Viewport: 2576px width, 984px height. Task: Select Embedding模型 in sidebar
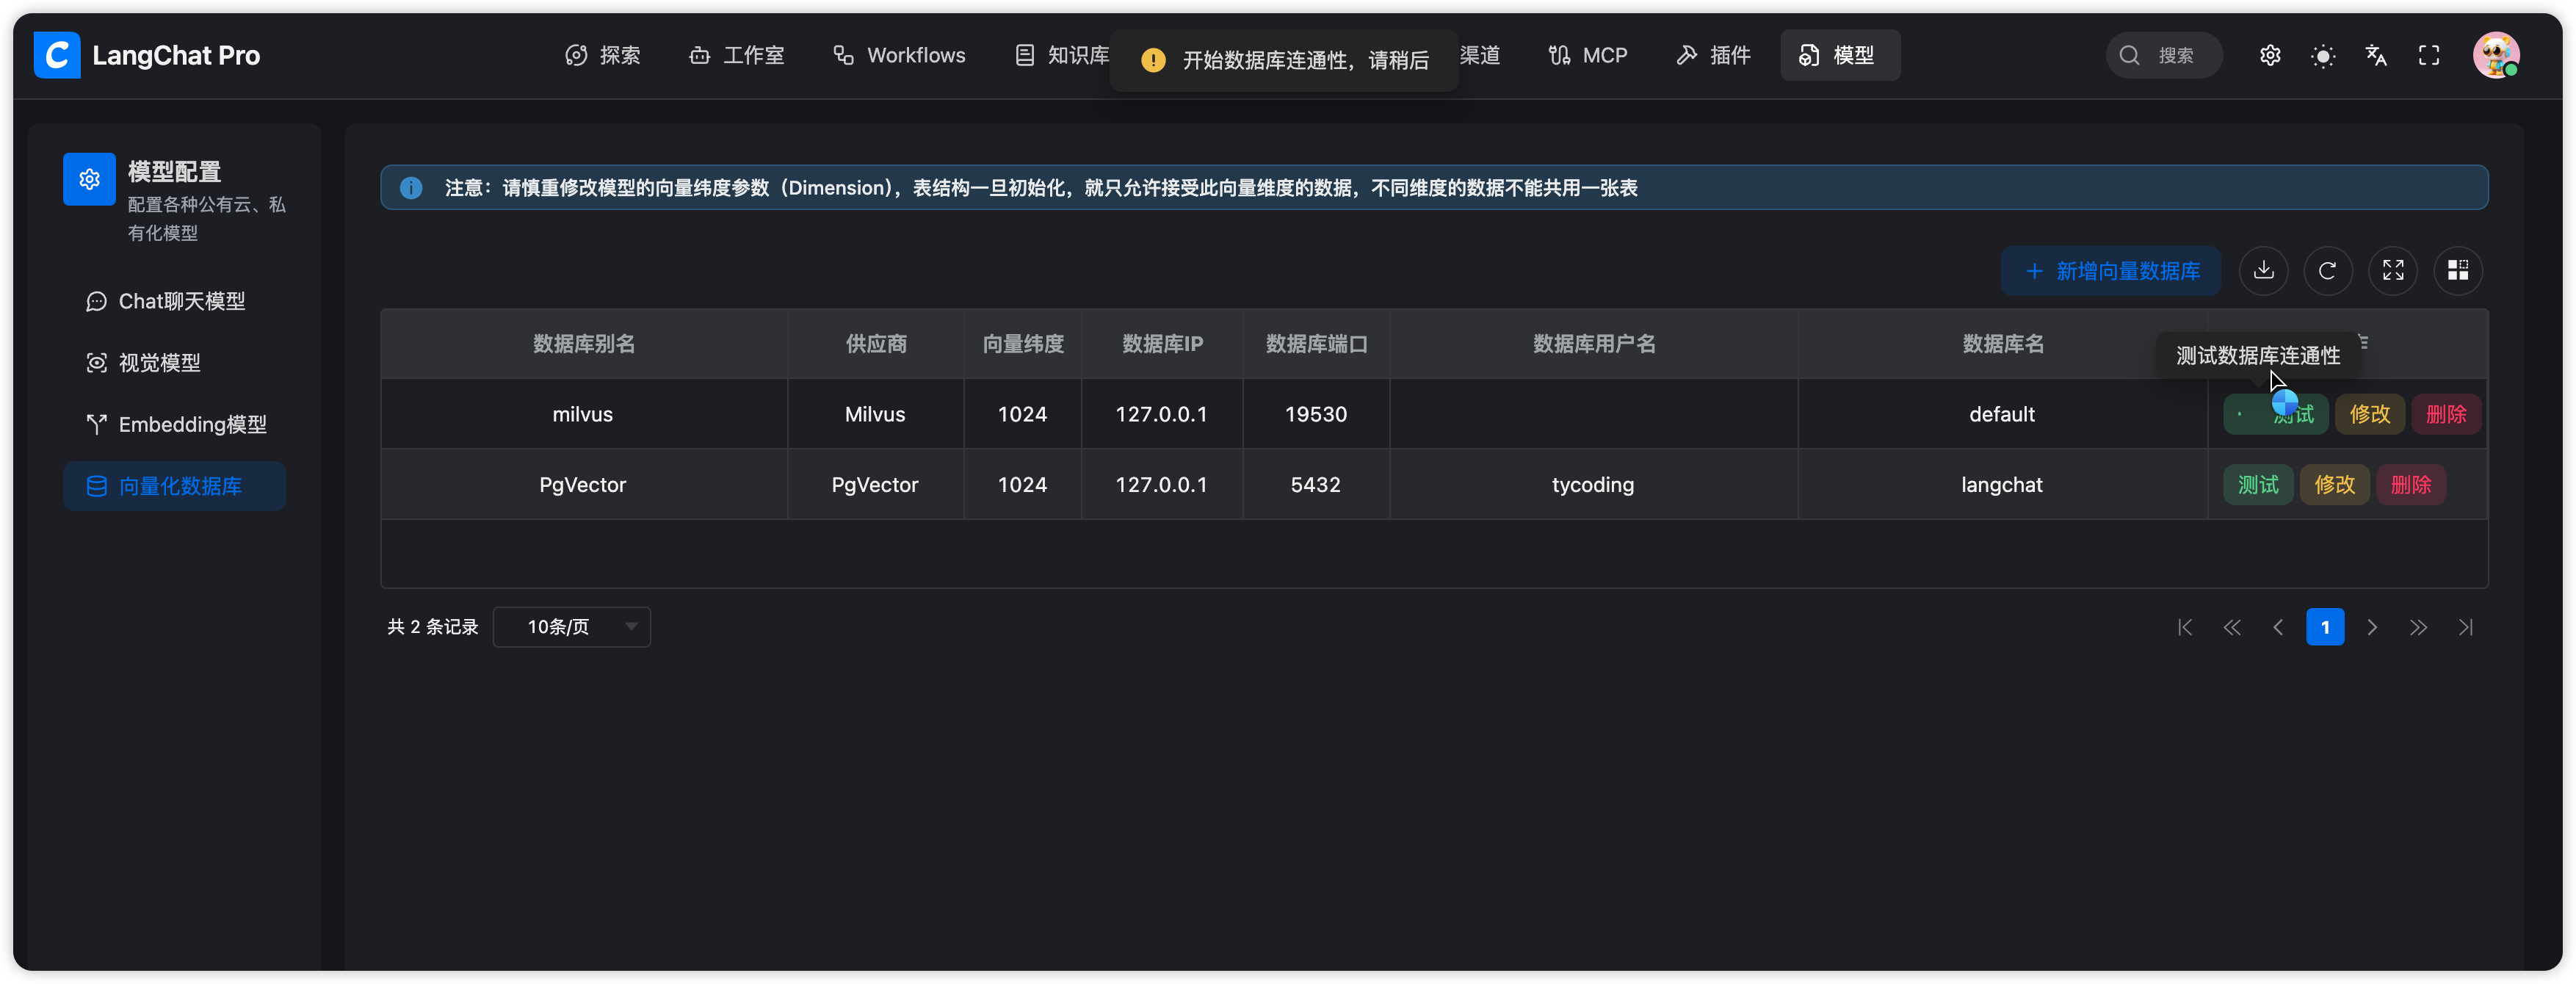pos(192,424)
